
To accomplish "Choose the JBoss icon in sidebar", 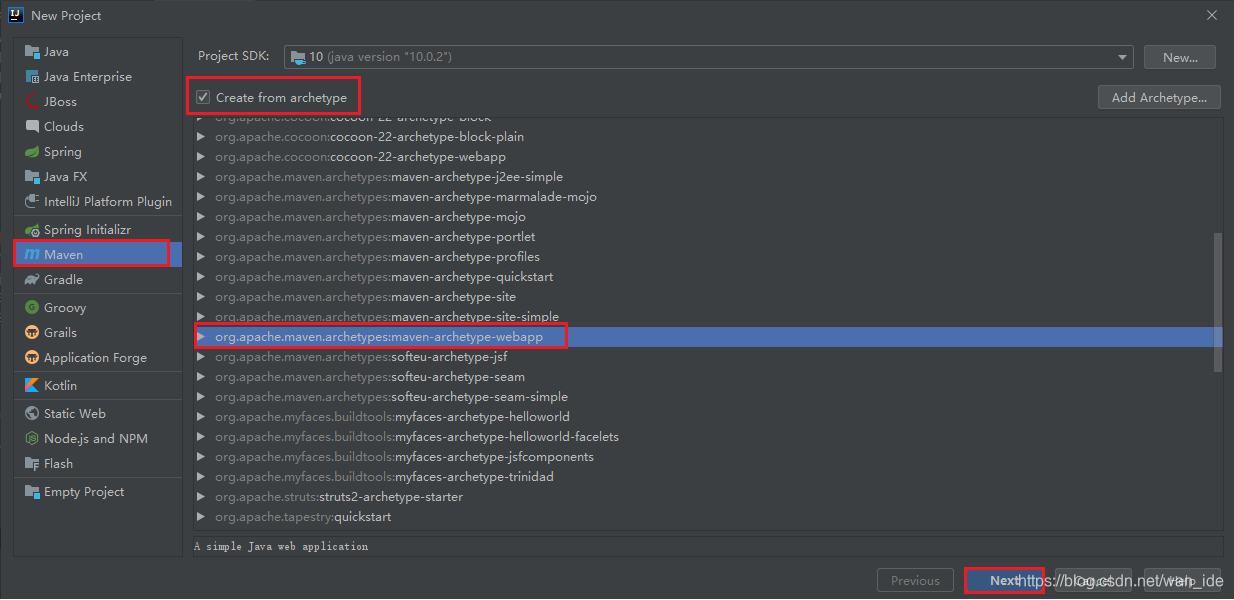I will coord(32,102).
